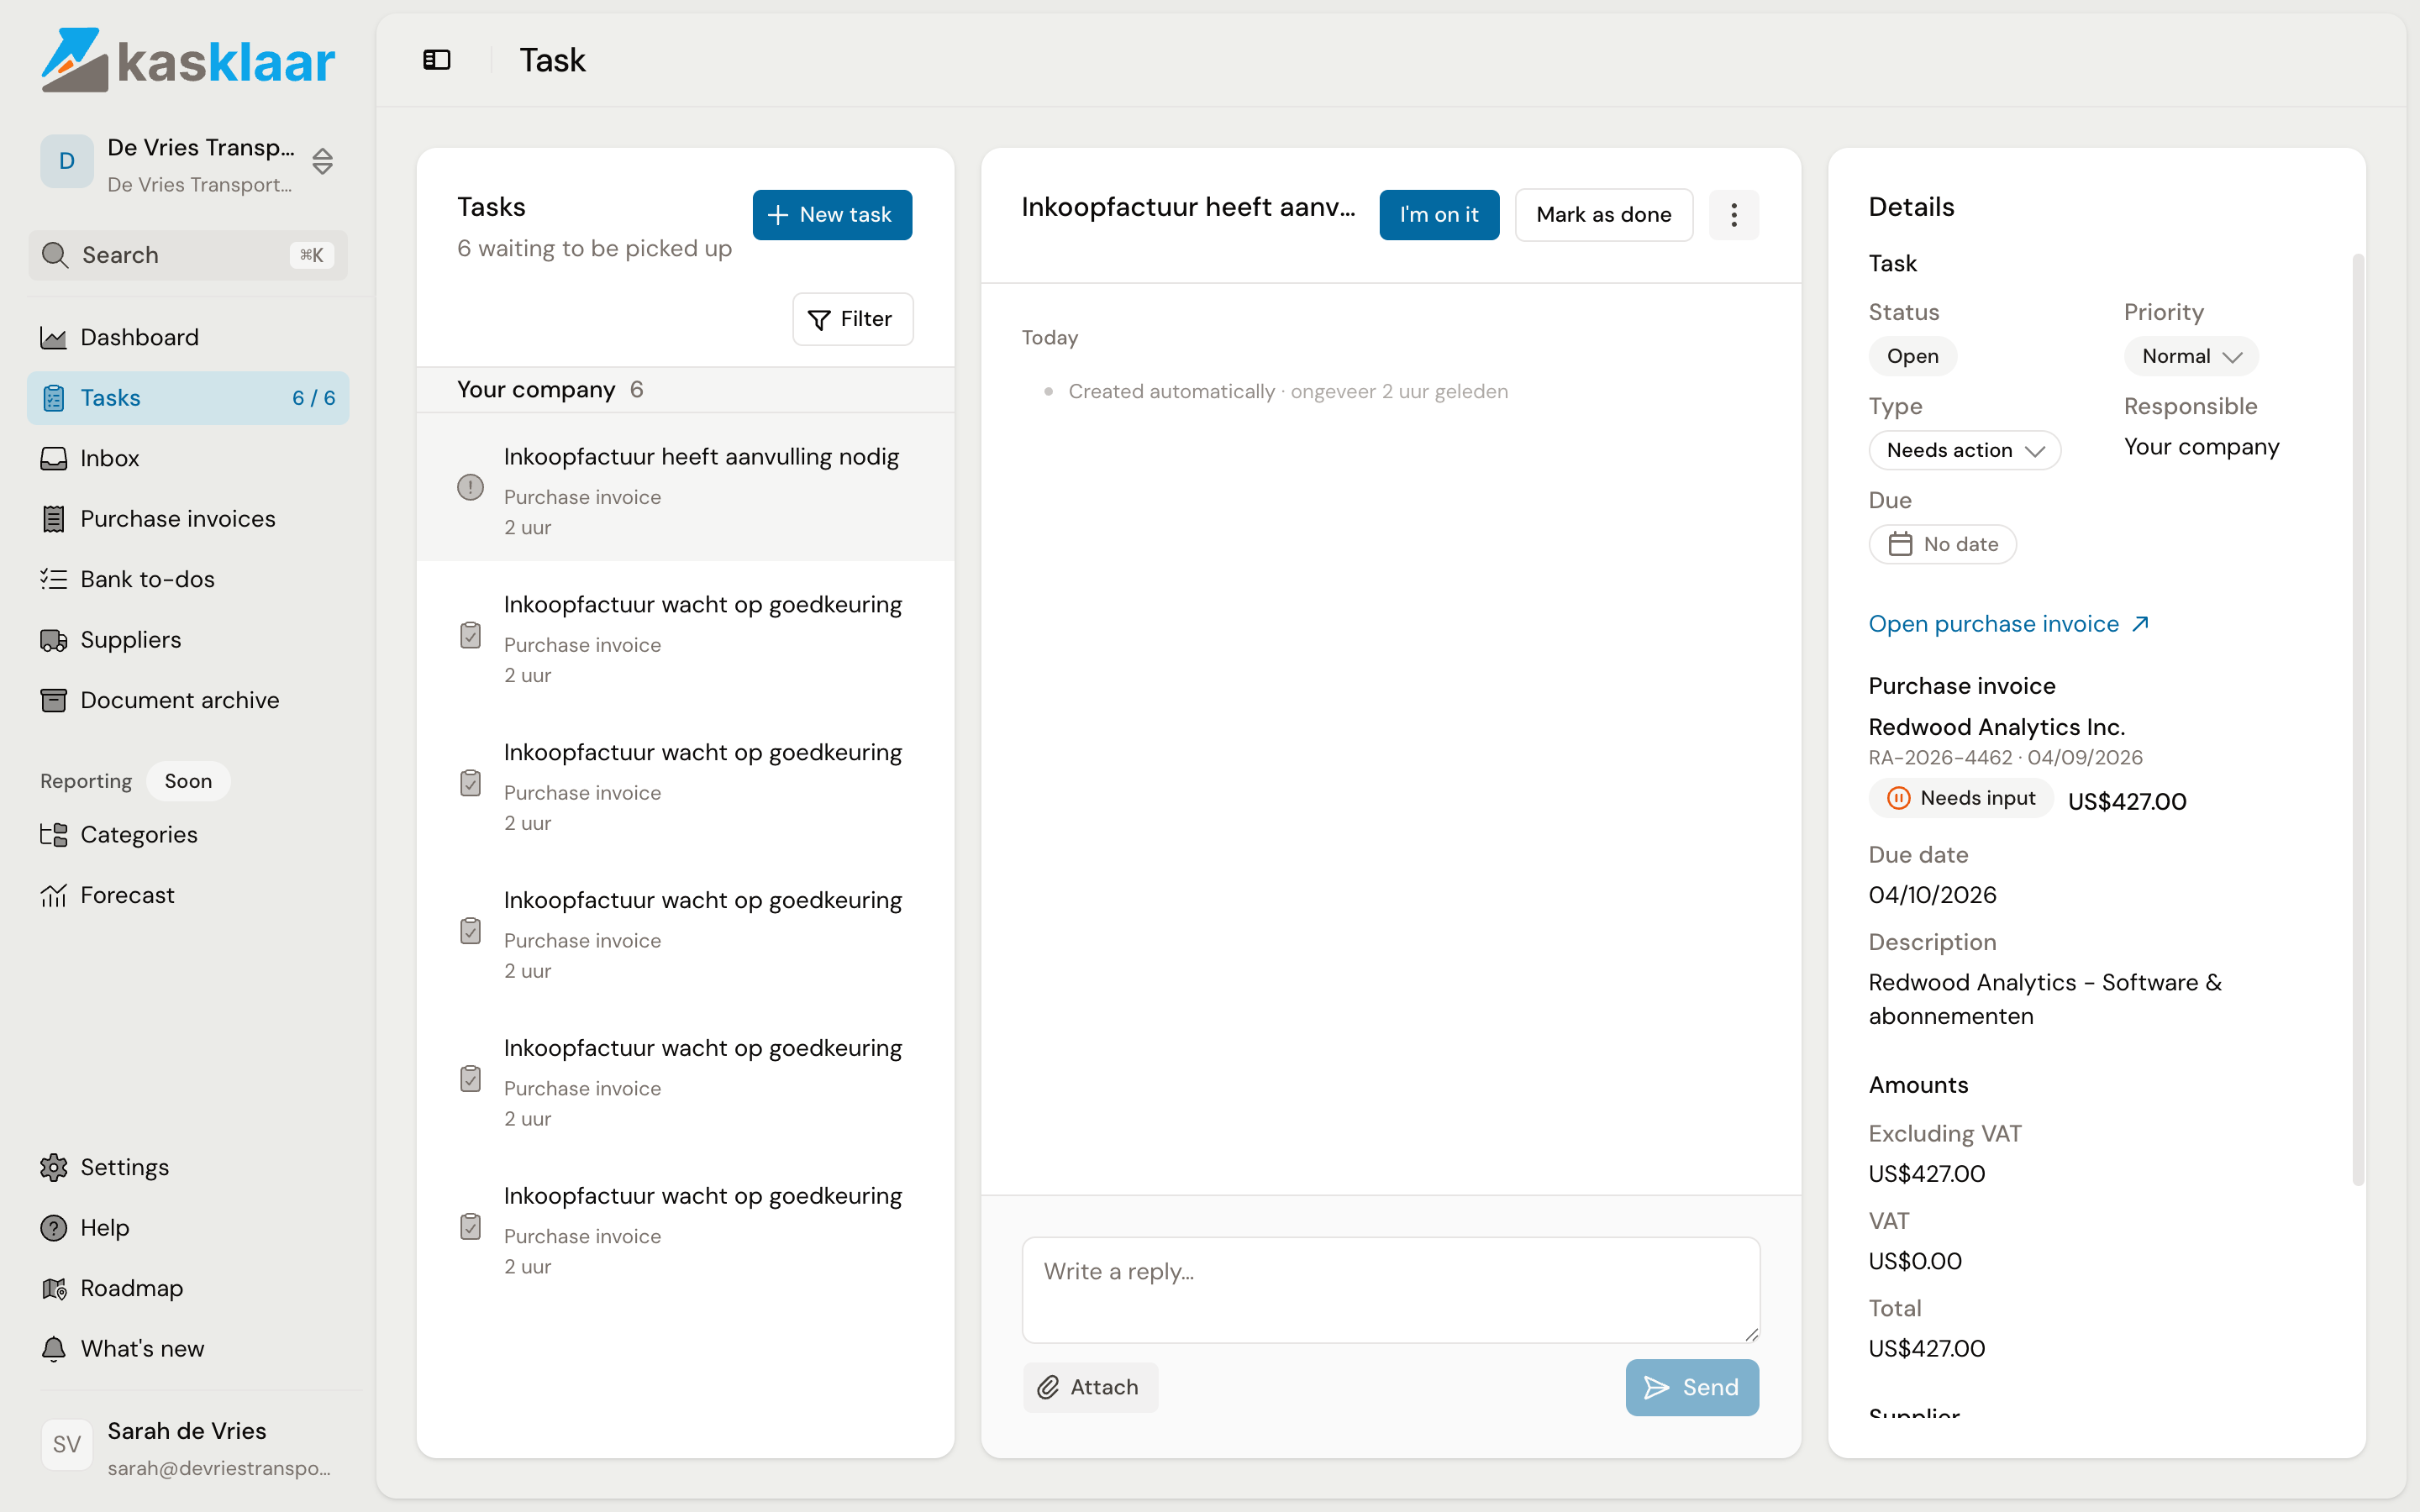Open the three-dot more options menu
This screenshot has width=2420, height=1512.
[1734, 215]
